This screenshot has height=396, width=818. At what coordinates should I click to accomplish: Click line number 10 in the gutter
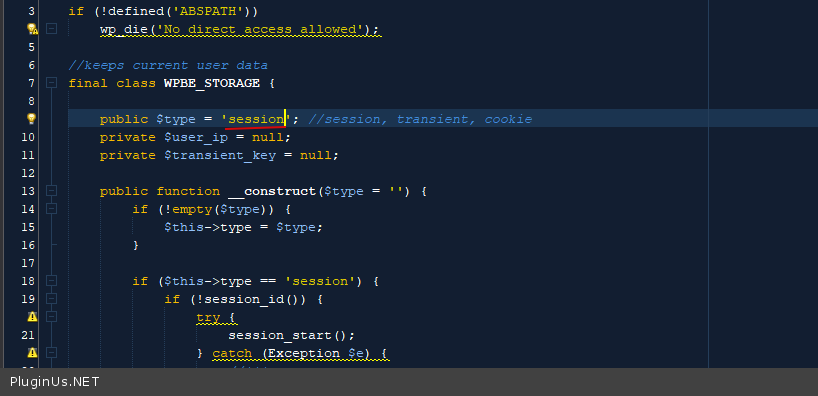[x=28, y=137]
